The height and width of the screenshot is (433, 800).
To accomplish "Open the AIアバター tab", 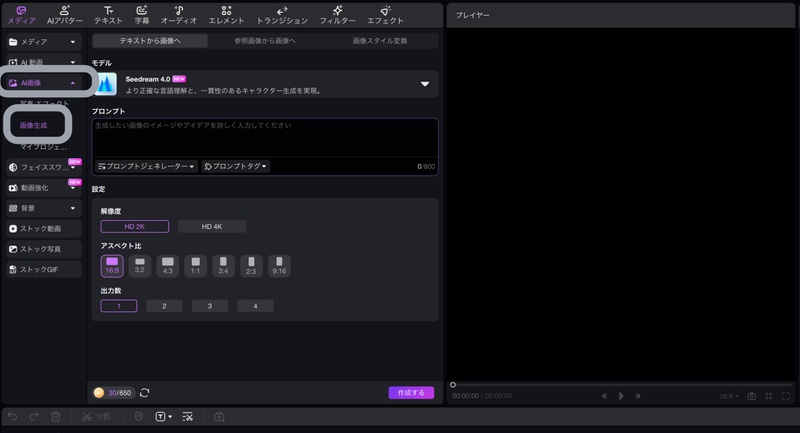I will coord(65,15).
